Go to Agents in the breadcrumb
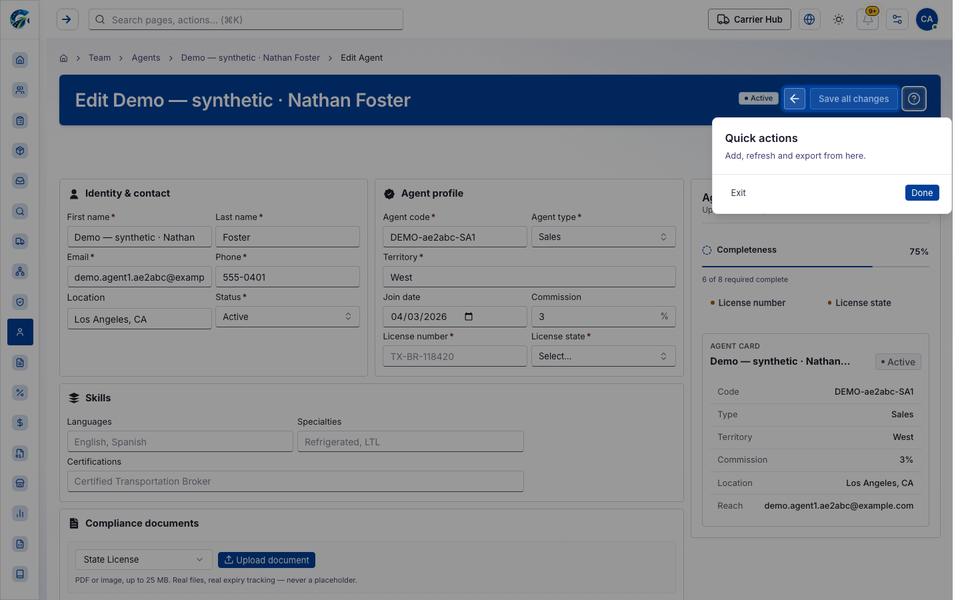The image size is (960, 600). tap(146, 58)
